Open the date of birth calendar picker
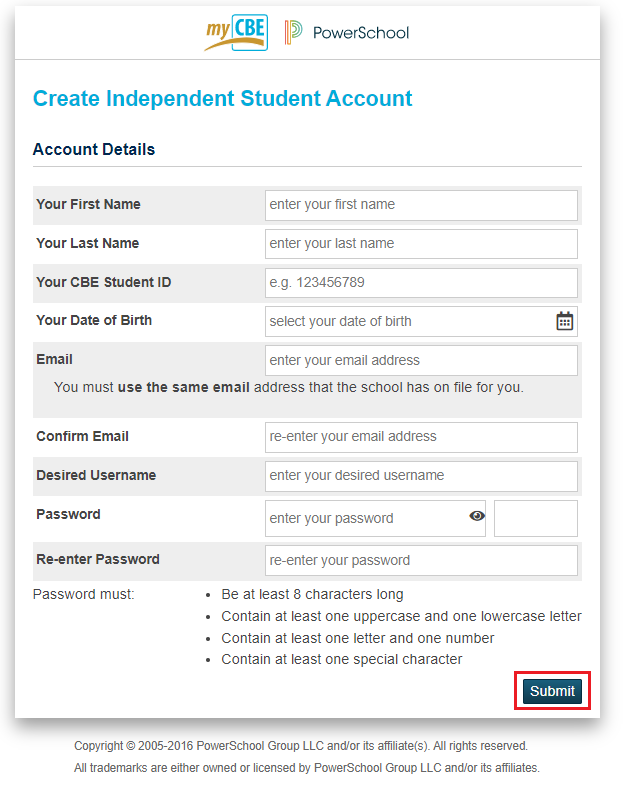 (x=565, y=321)
